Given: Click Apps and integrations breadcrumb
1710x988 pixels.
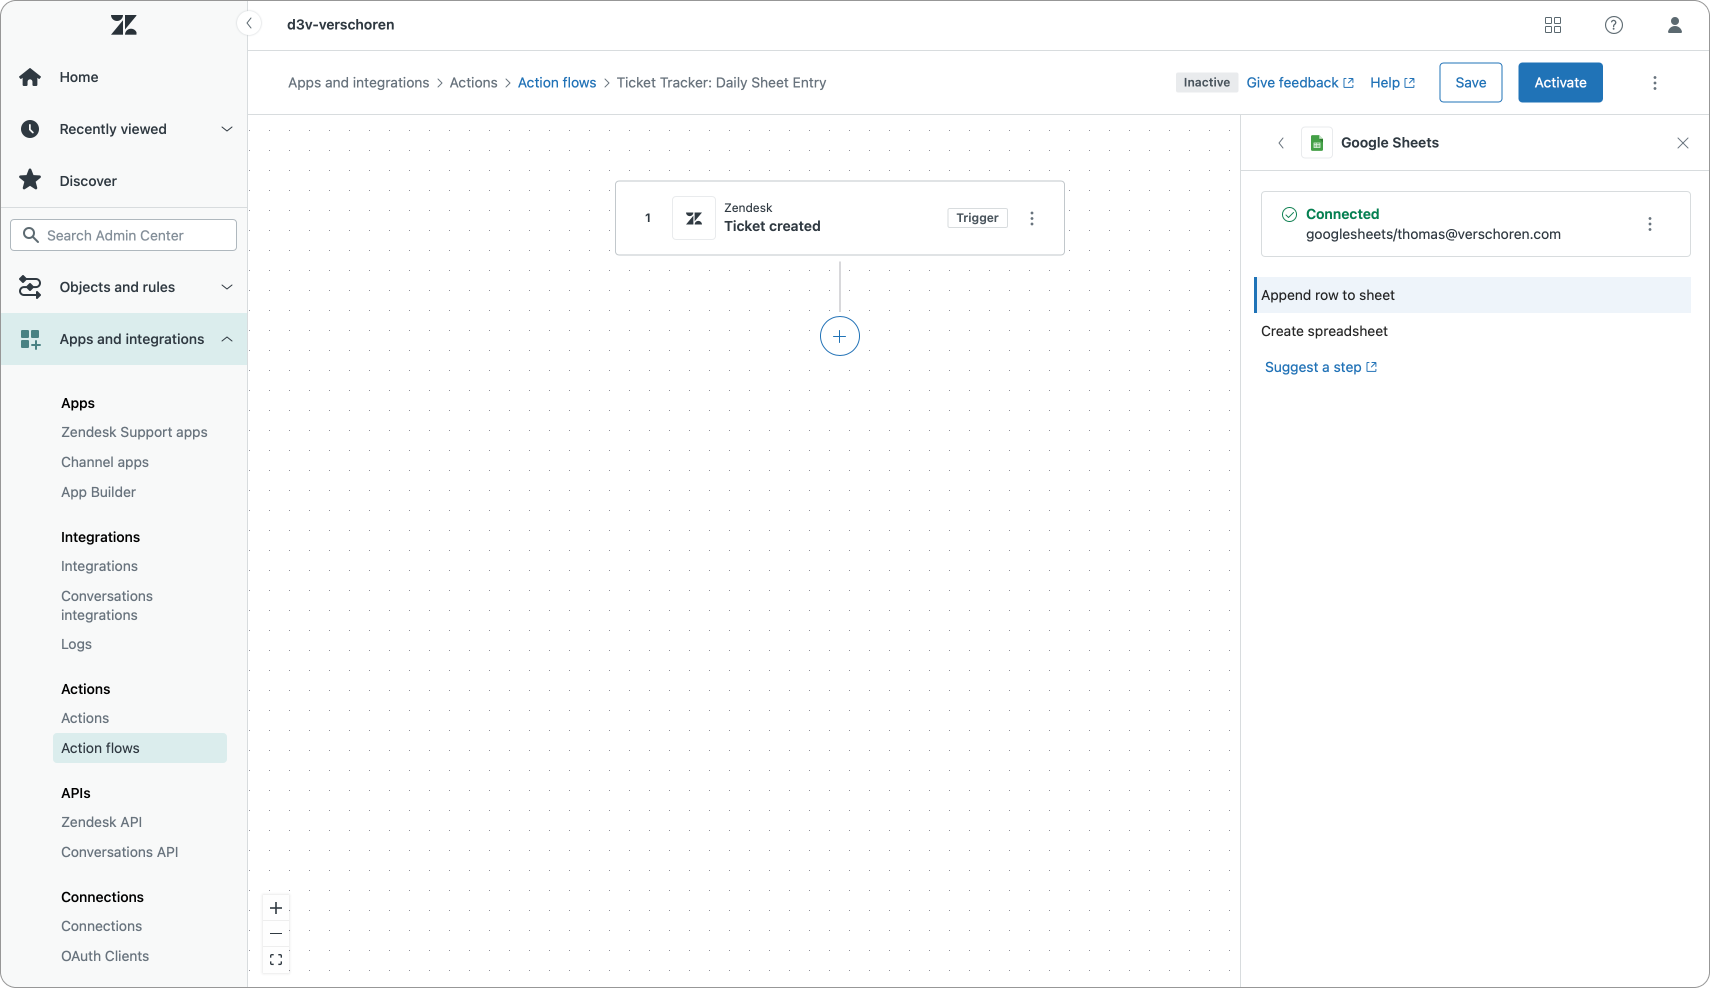Looking at the screenshot, I should click(x=359, y=83).
